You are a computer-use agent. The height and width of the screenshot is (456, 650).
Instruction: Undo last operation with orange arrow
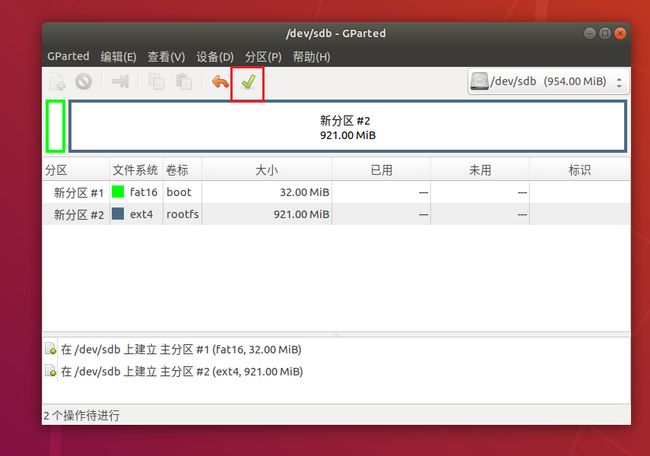tap(220, 82)
